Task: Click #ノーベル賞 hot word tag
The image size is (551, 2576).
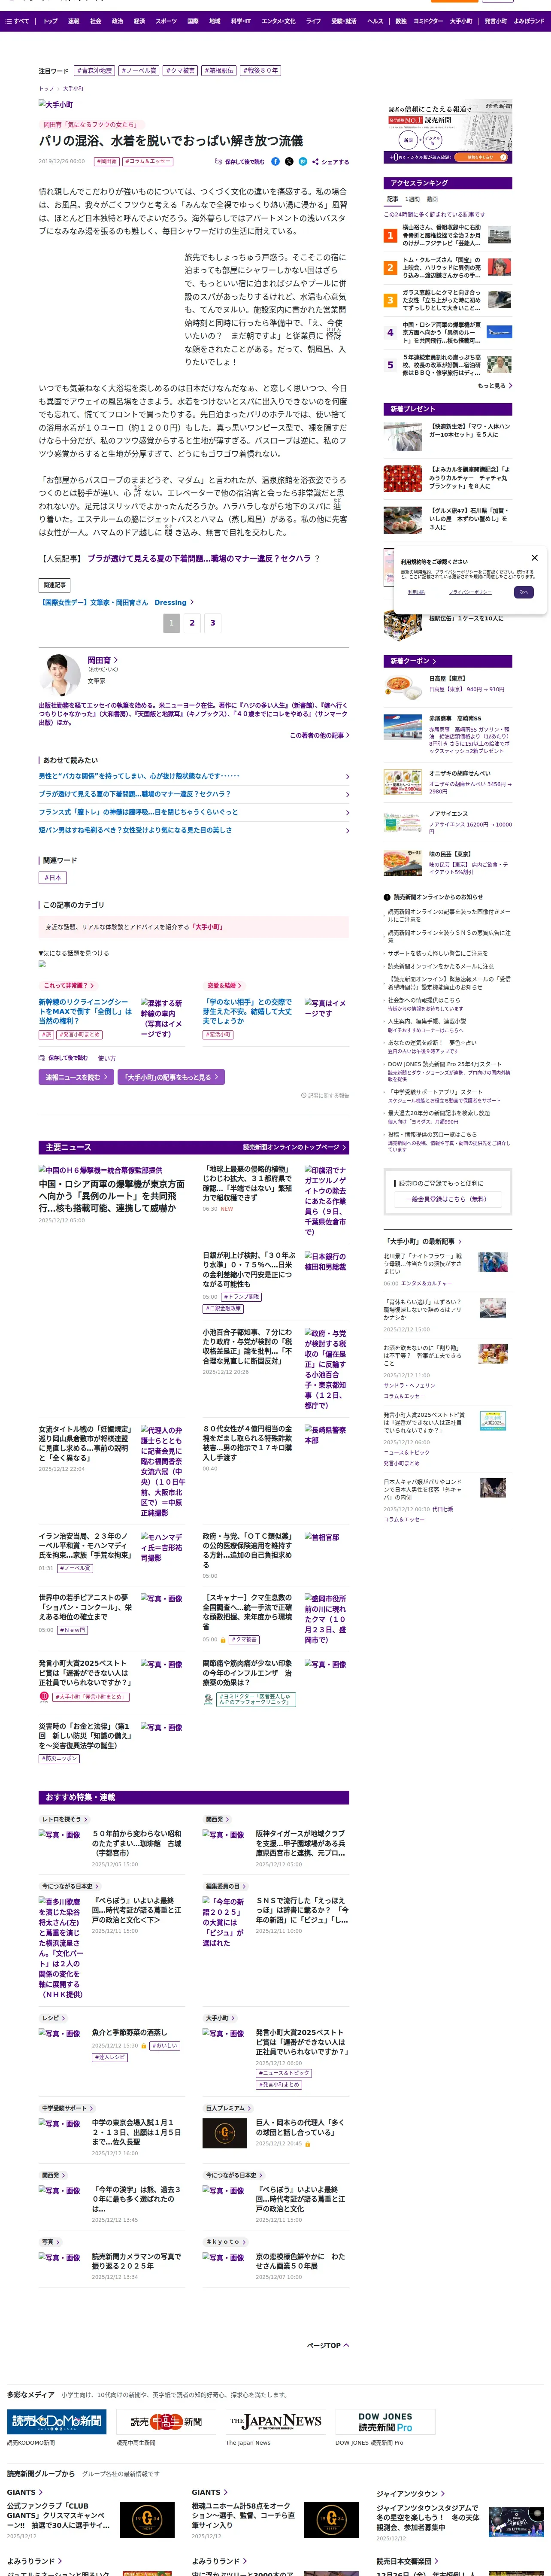Action: 138,71
